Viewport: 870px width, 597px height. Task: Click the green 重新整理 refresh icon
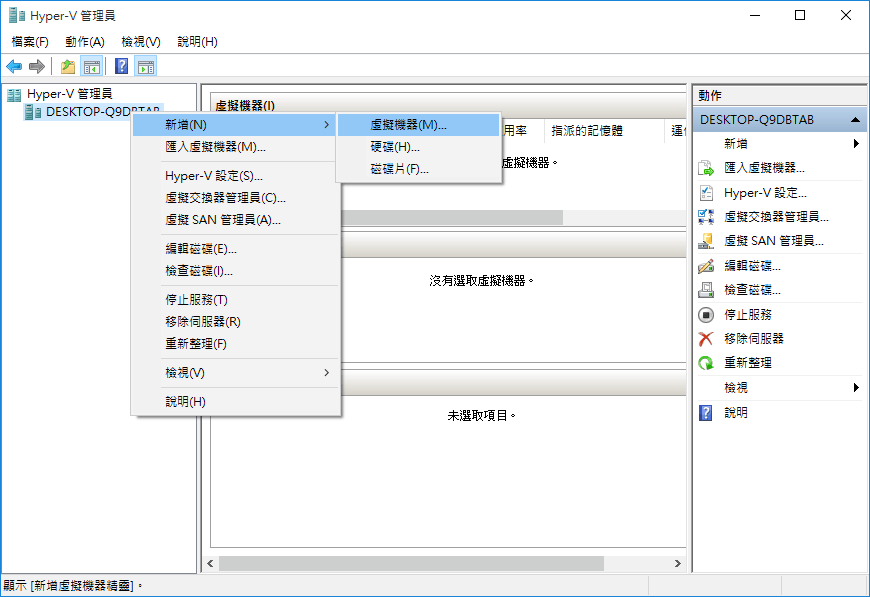(x=706, y=363)
